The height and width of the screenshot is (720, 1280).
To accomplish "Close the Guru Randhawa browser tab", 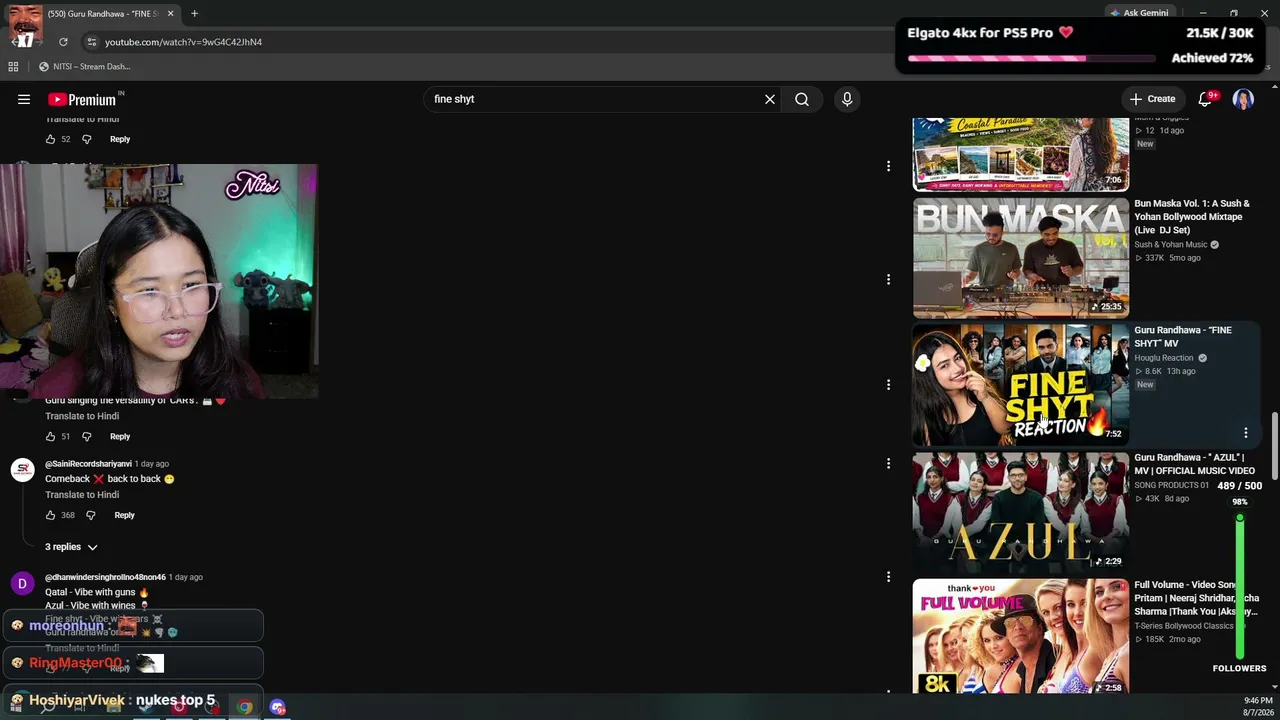I will (x=170, y=14).
